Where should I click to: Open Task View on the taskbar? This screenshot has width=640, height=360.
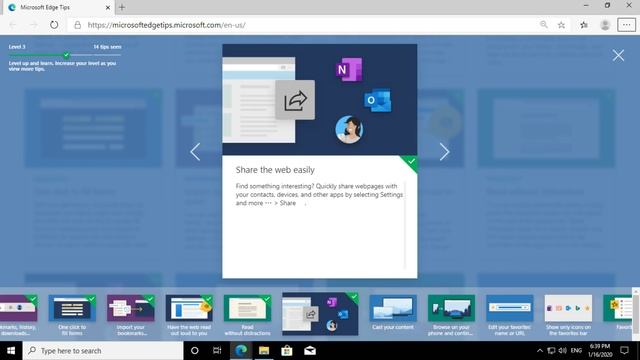click(x=217, y=351)
